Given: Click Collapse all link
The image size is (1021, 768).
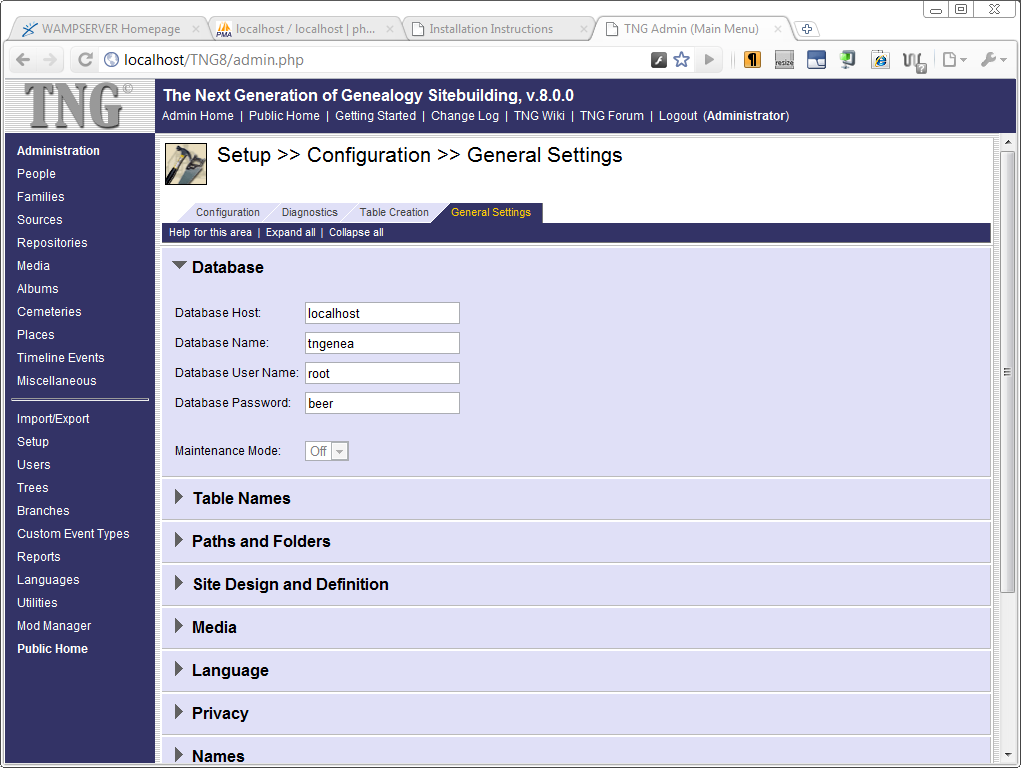Looking at the screenshot, I should 356,233.
